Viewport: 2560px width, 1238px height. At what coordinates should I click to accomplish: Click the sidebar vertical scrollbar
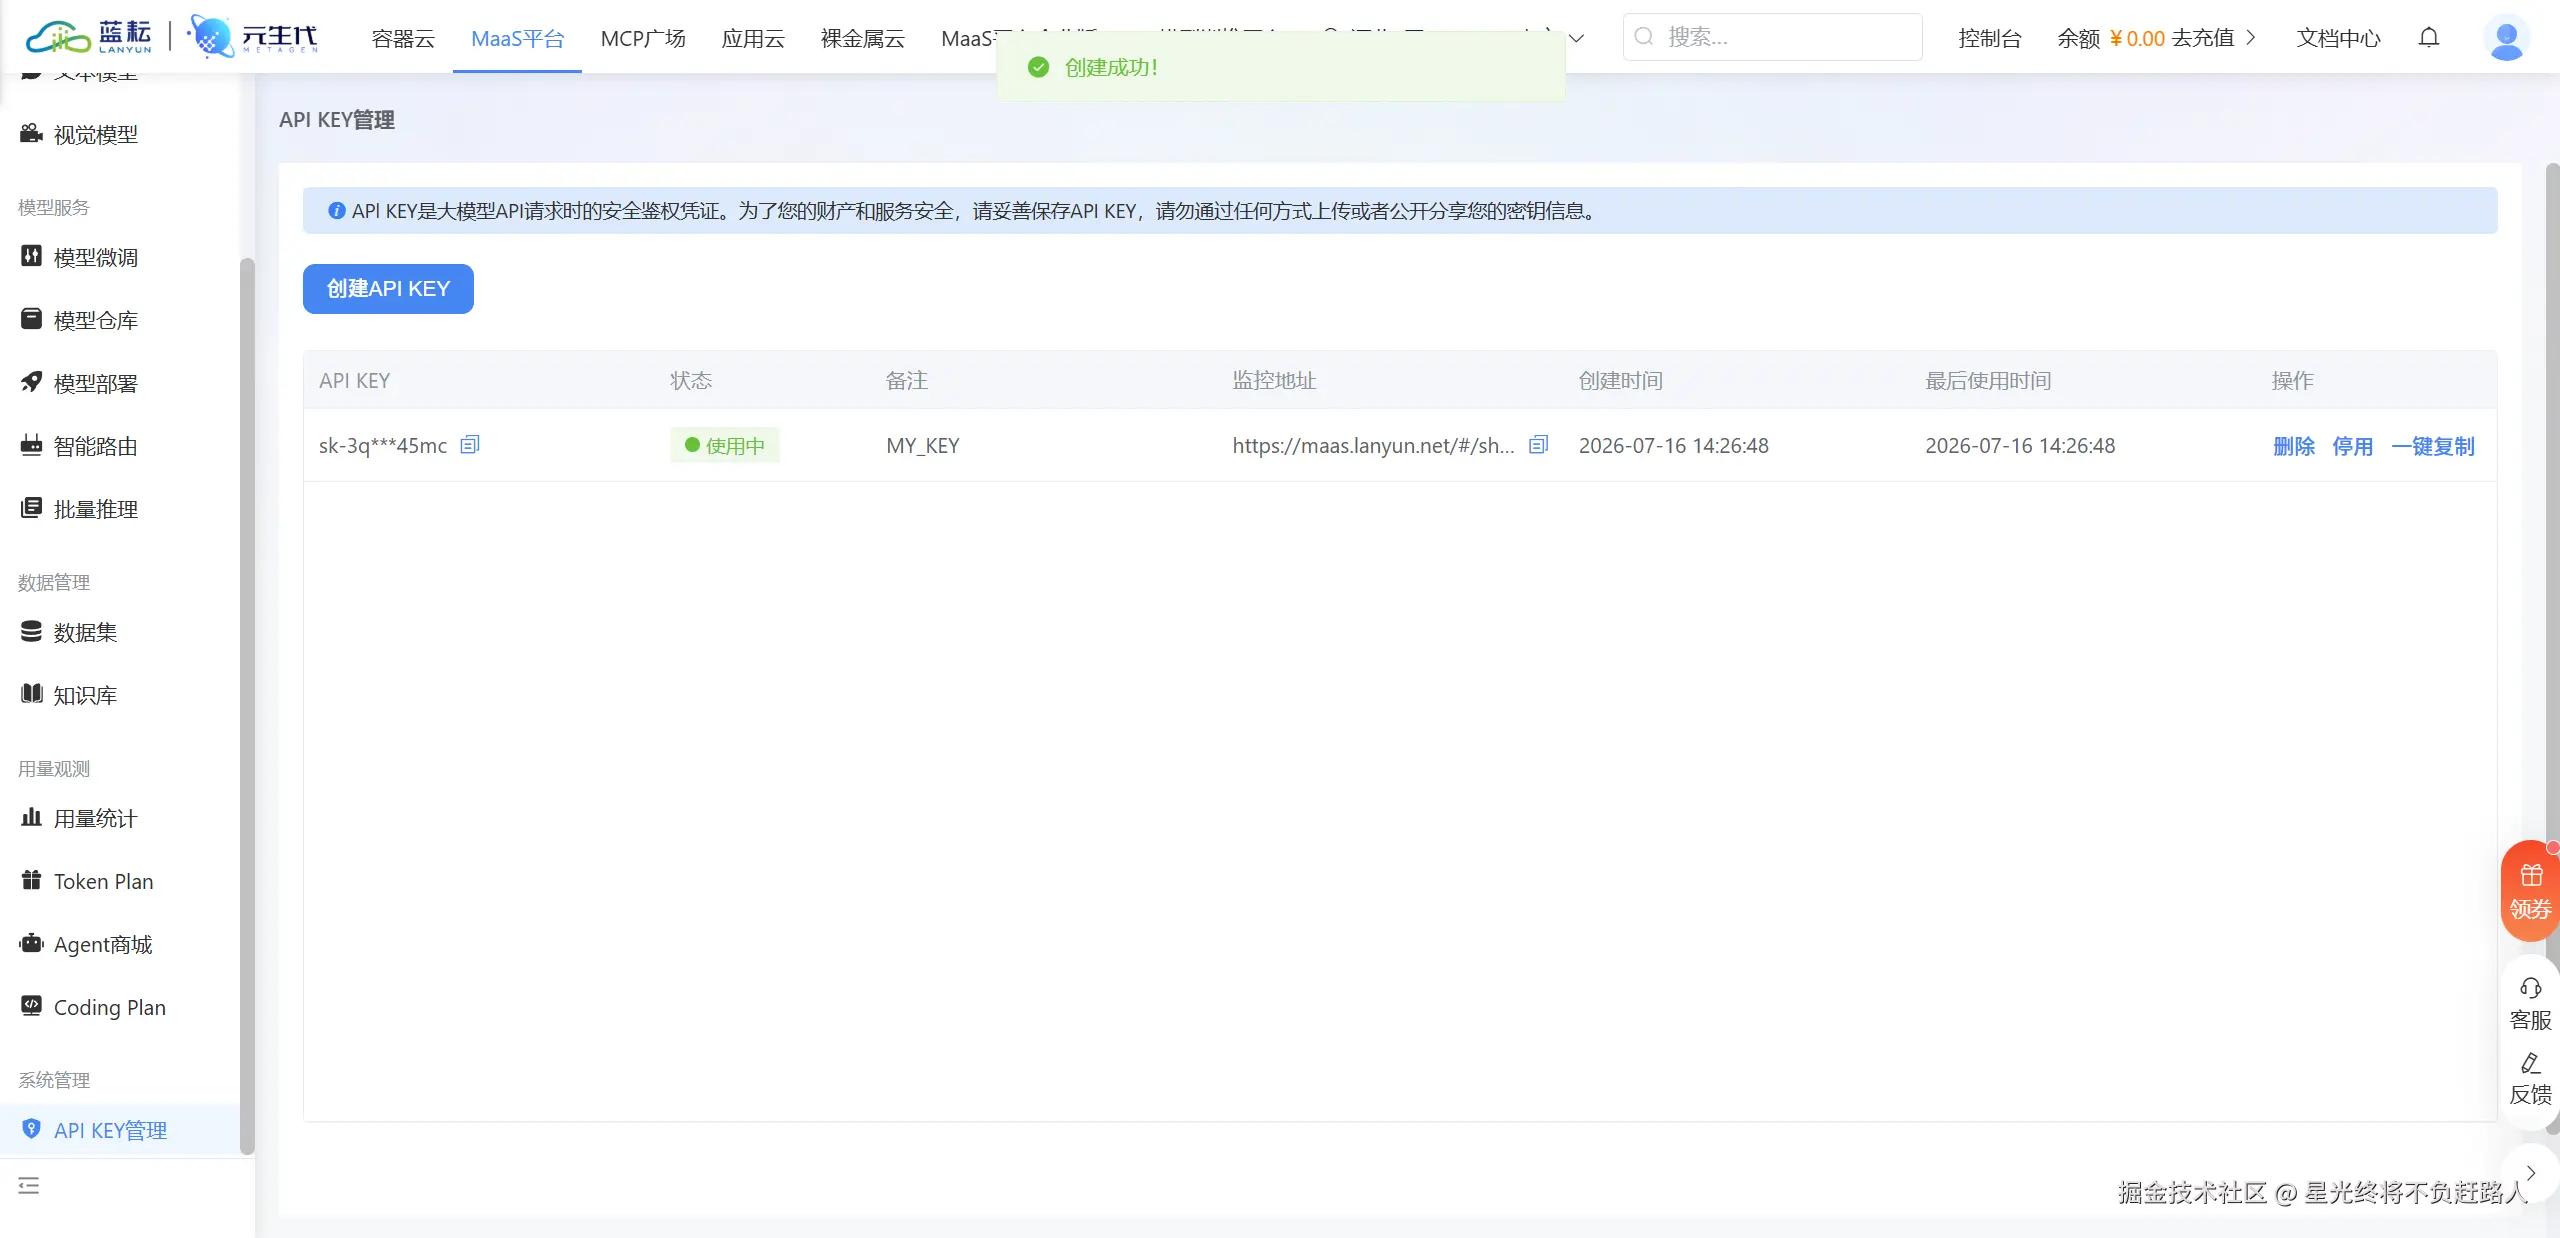pyautogui.click(x=247, y=705)
